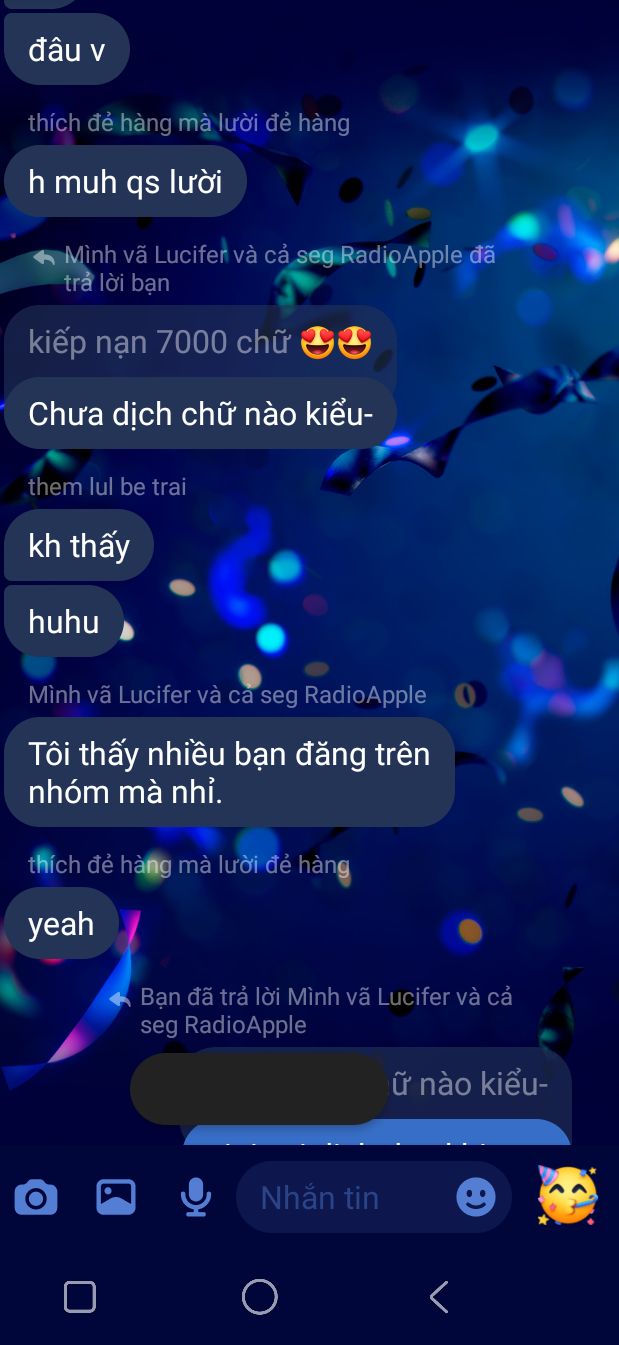This screenshot has width=619, height=1345.
Task: Tap the Android back navigation button
Action: click(438, 1297)
